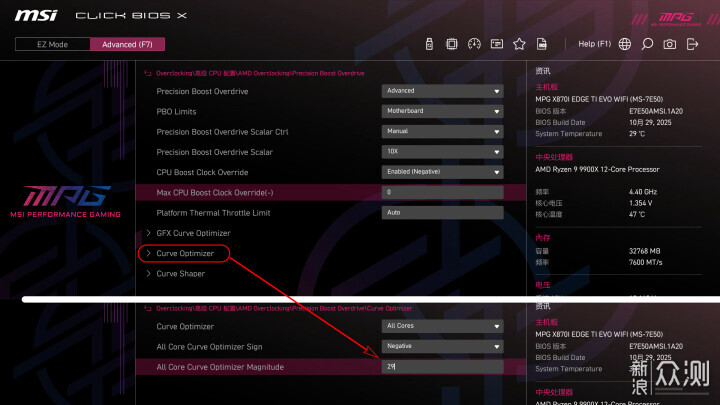Click Max CPU Boost Clock Override value field

click(442, 192)
